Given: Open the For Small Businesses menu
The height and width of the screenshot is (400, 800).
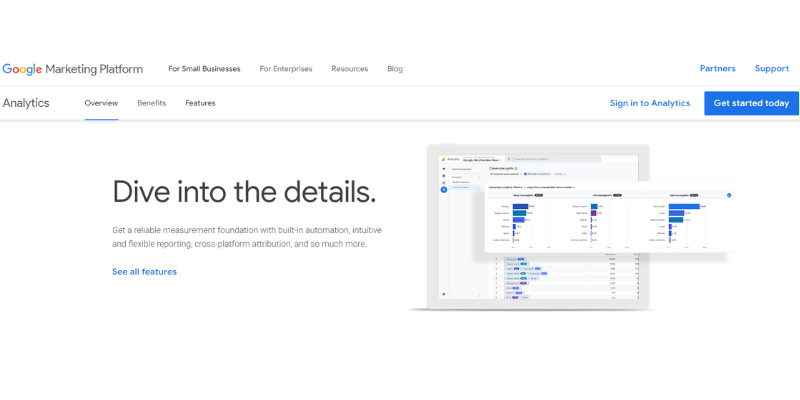Looking at the screenshot, I should (204, 69).
